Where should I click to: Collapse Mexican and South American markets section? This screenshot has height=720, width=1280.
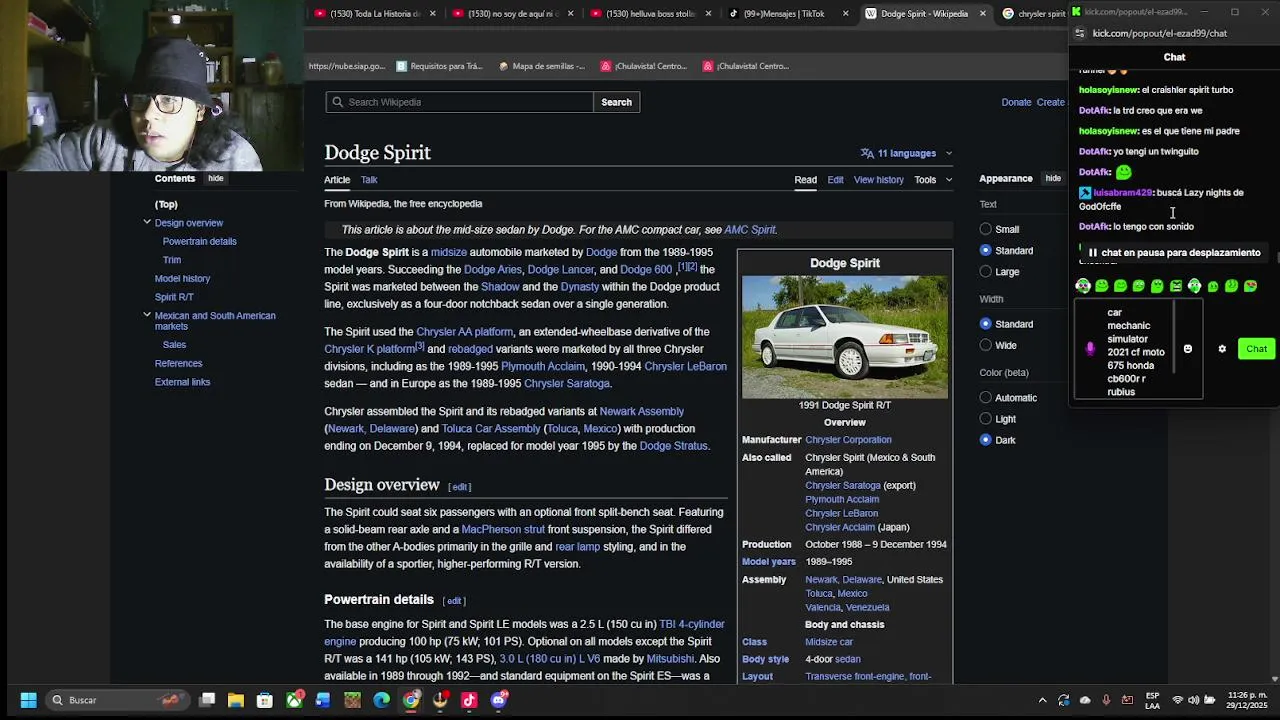click(147, 315)
